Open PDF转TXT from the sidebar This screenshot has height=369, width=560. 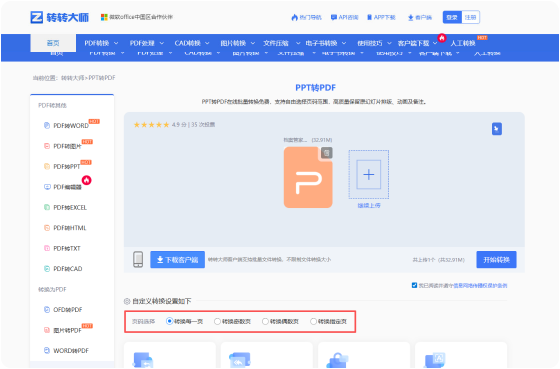[66, 248]
